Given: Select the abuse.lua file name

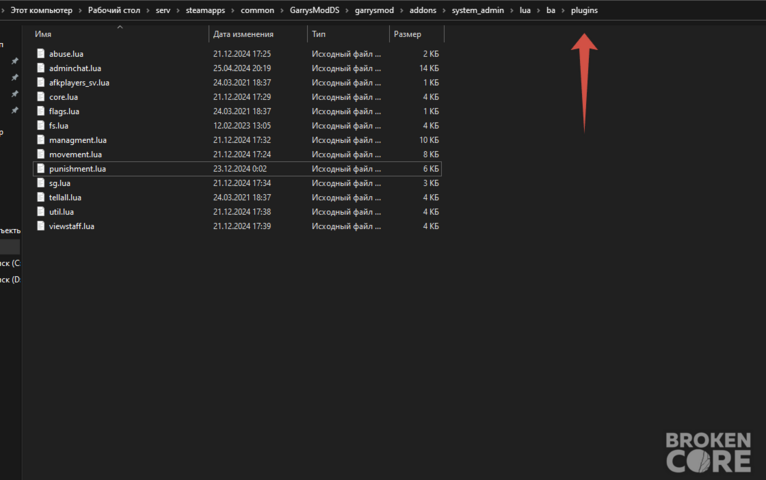Looking at the screenshot, I should tap(66, 54).
